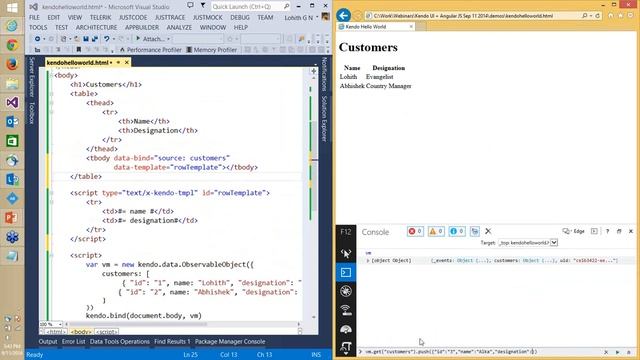
Task: Launch the Performance Profiler
Action: click(150, 50)
